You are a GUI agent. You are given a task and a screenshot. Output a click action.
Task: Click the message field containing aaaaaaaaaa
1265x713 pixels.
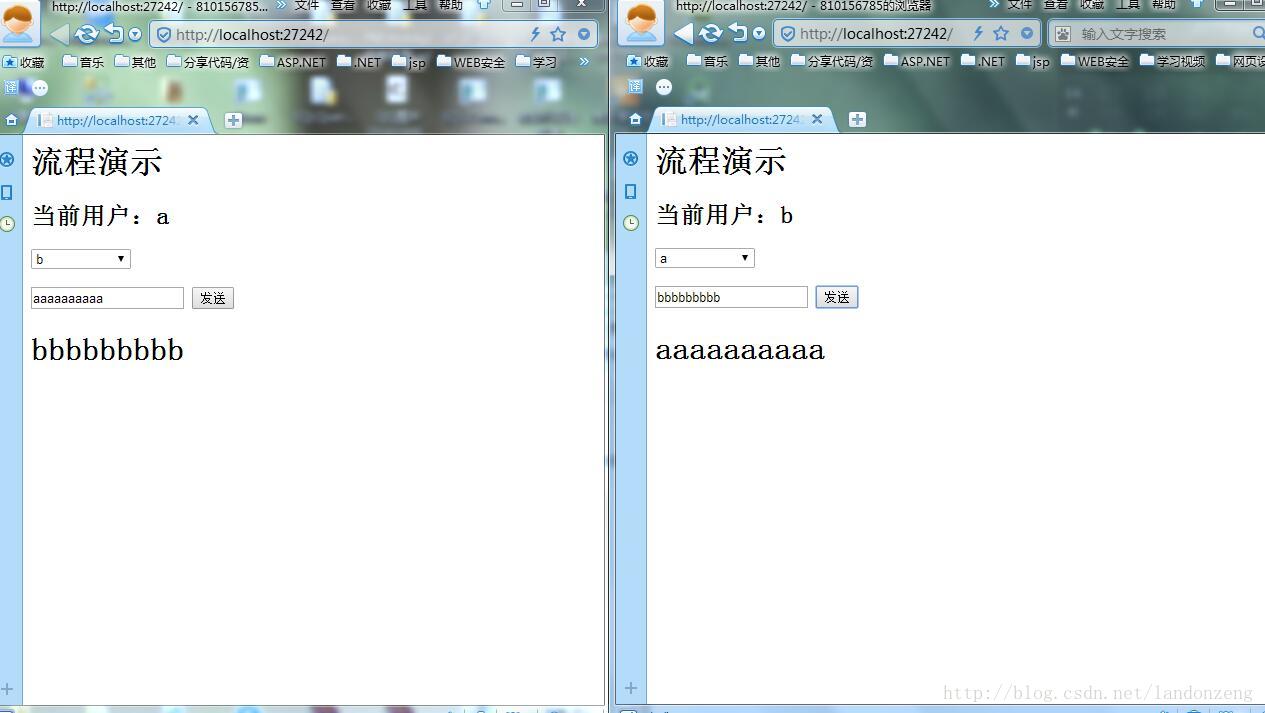click(107, 298)
